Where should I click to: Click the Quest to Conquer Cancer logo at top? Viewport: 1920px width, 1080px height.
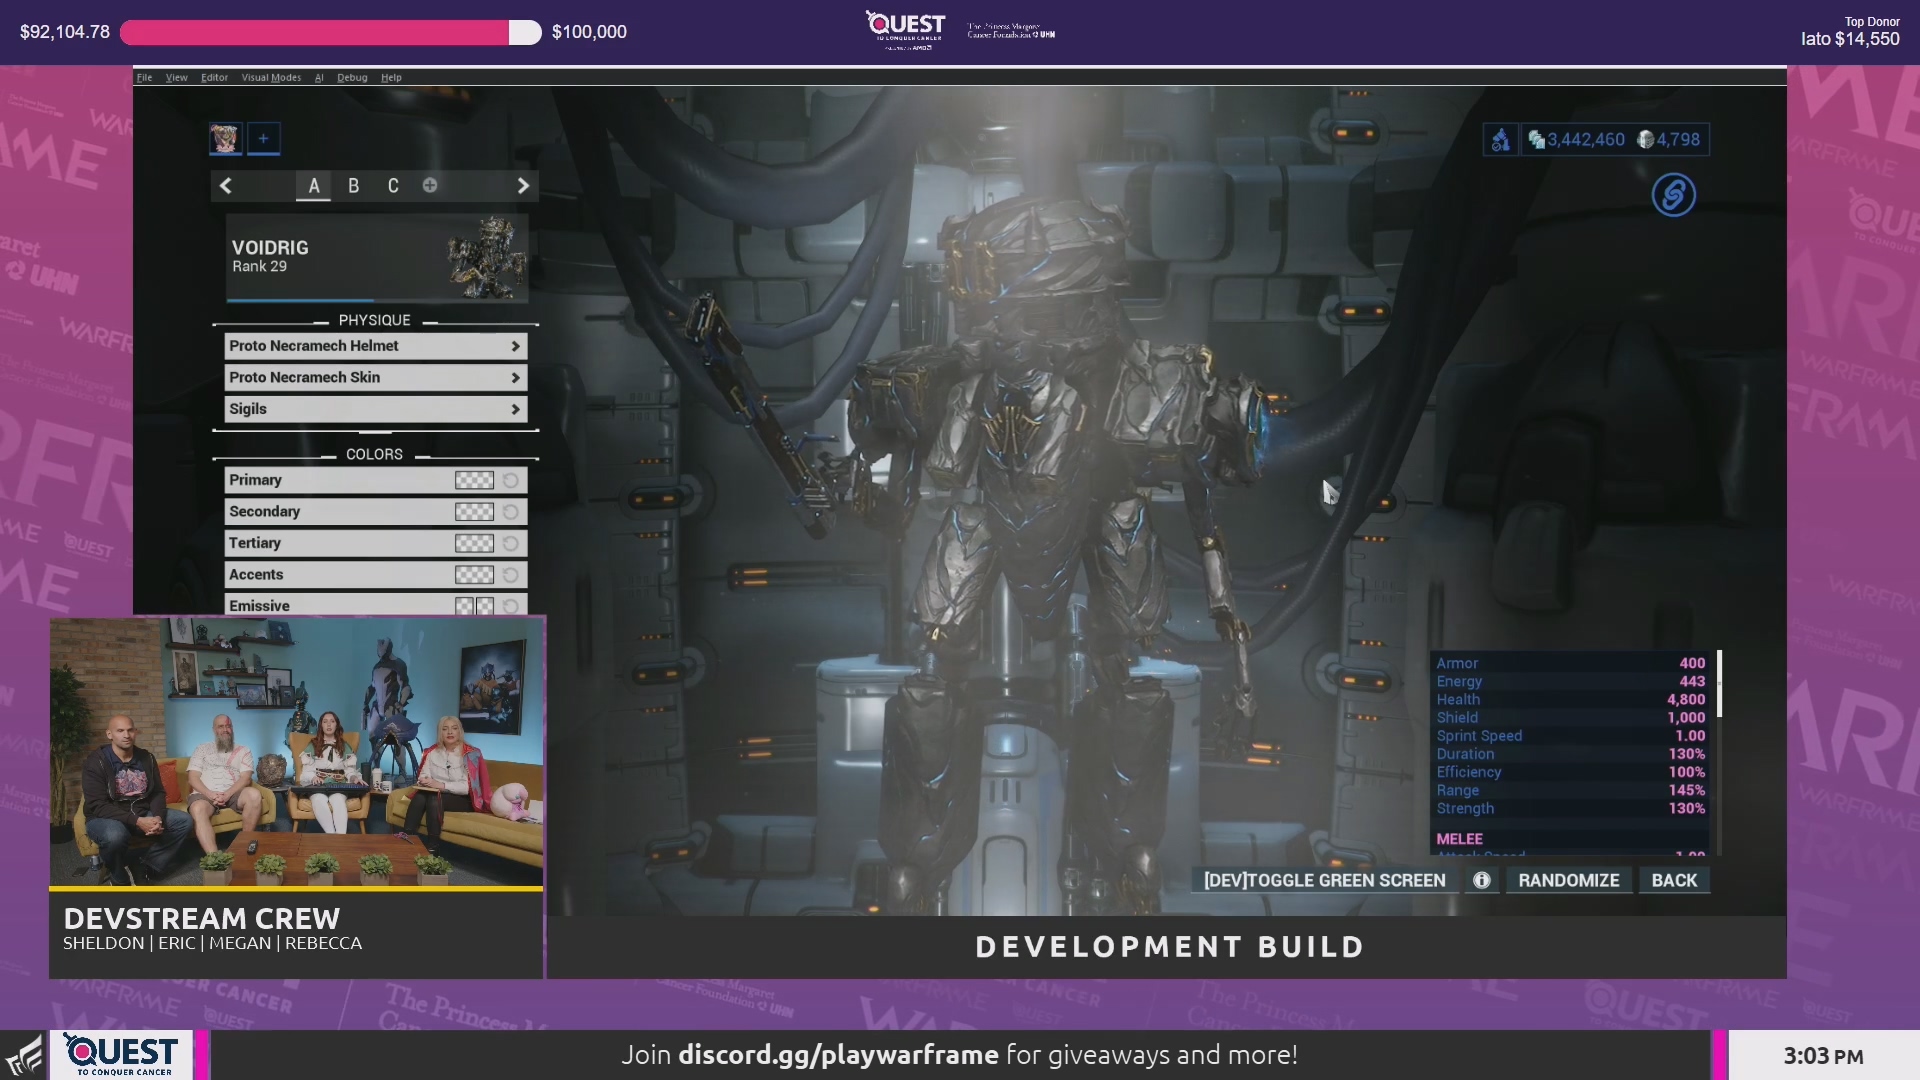pyautogui.click(x=907, y=30)
